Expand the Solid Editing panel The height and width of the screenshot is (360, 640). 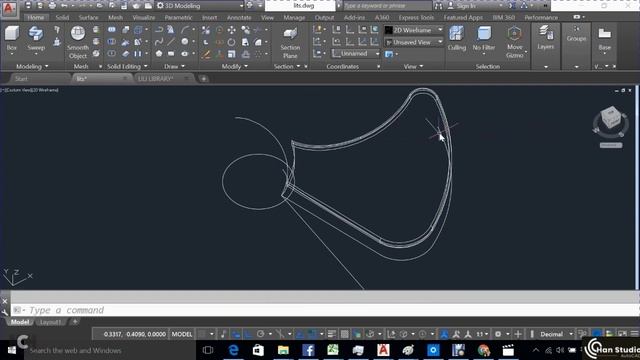127,66
